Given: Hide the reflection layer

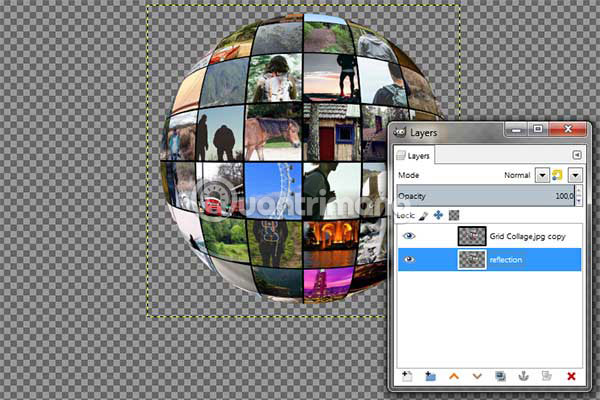Looking at the screenshot, I should click(x=410, y=259).
